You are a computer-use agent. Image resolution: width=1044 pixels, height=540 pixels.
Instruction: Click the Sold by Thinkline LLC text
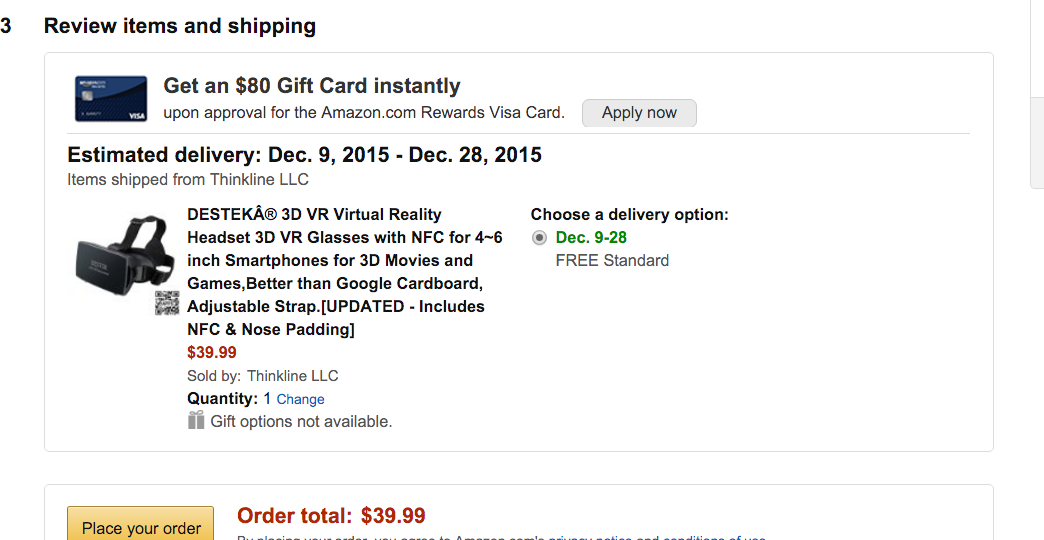(x=263, y=376)
